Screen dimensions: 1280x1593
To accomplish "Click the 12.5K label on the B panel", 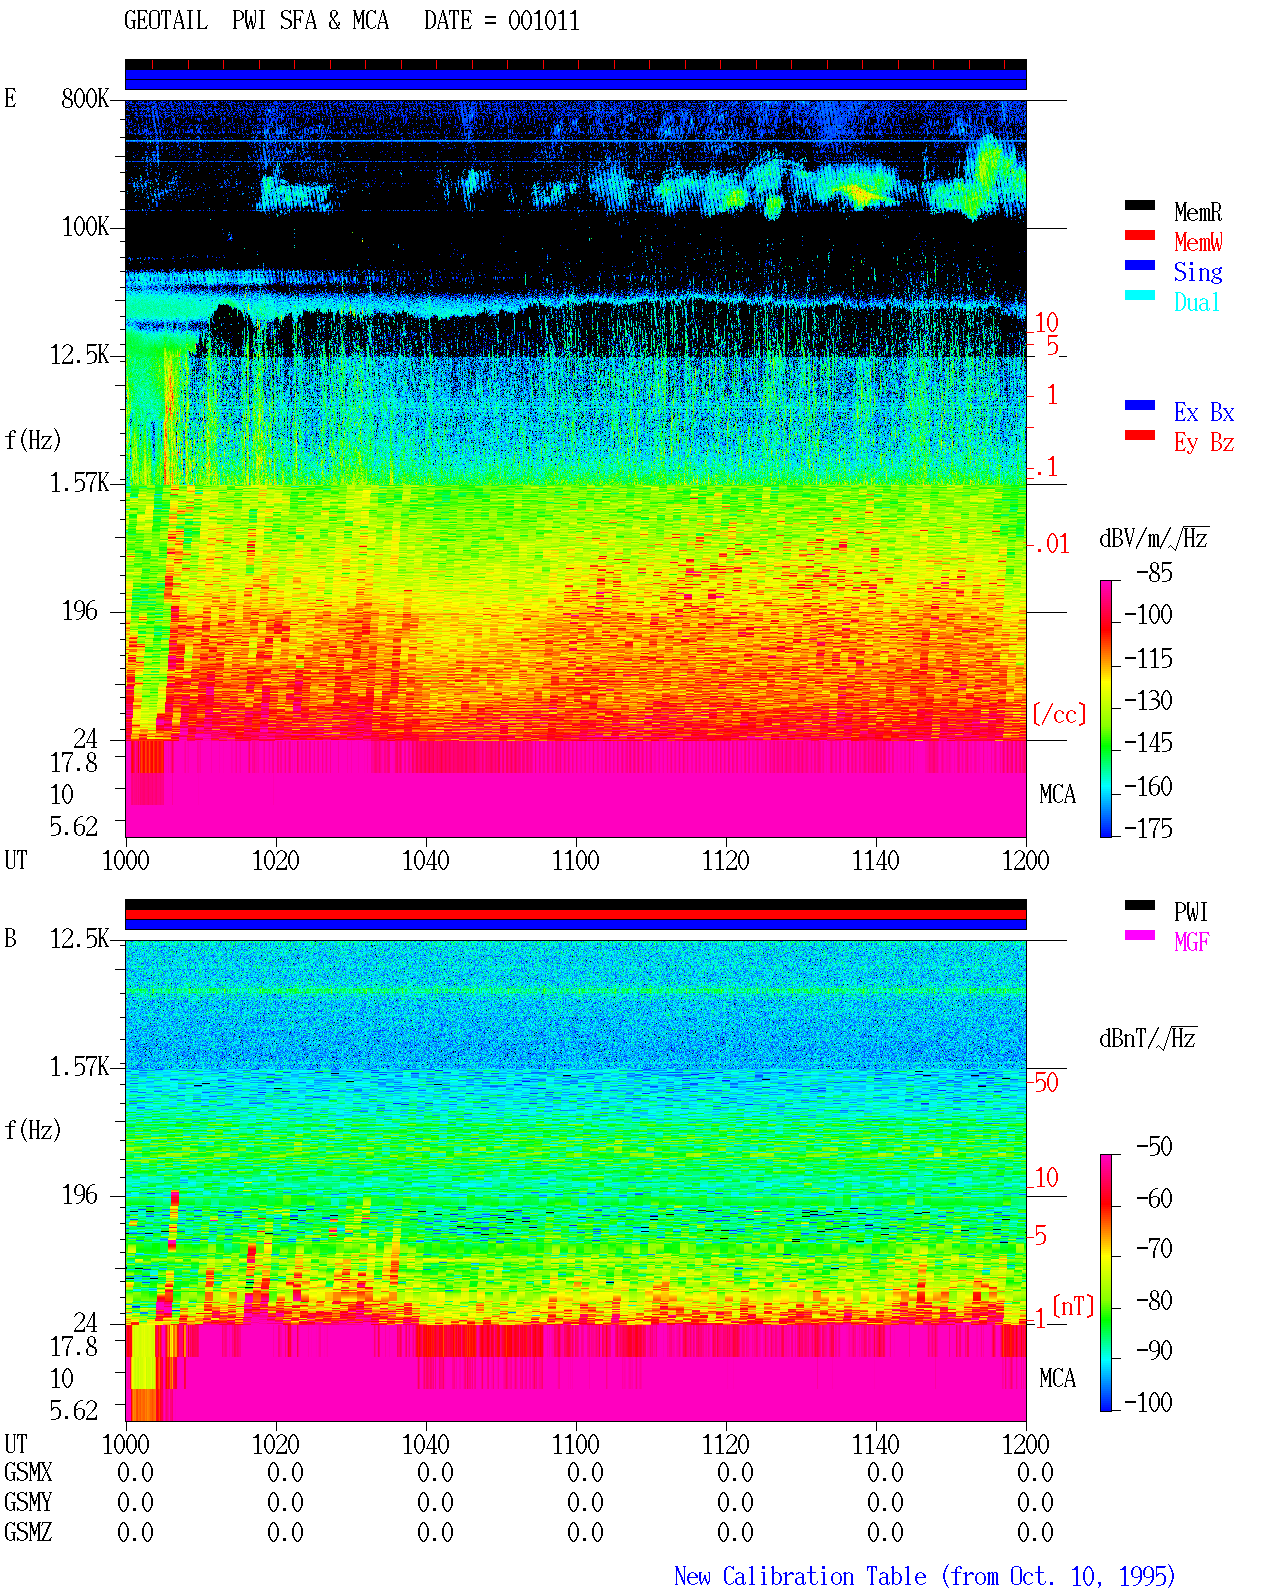I will point(79,938).
